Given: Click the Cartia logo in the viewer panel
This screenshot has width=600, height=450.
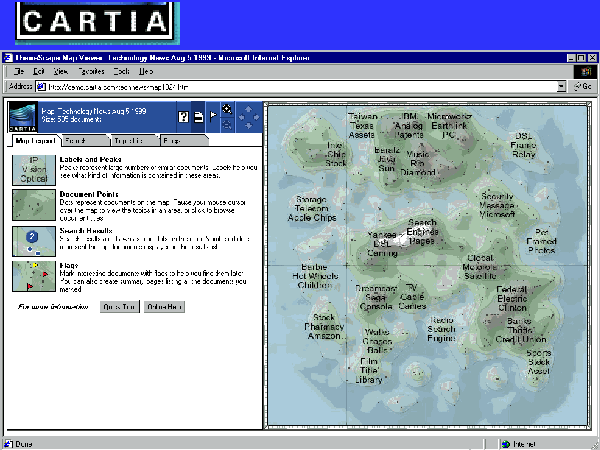Looking at the screenshot, I should 23,117.
